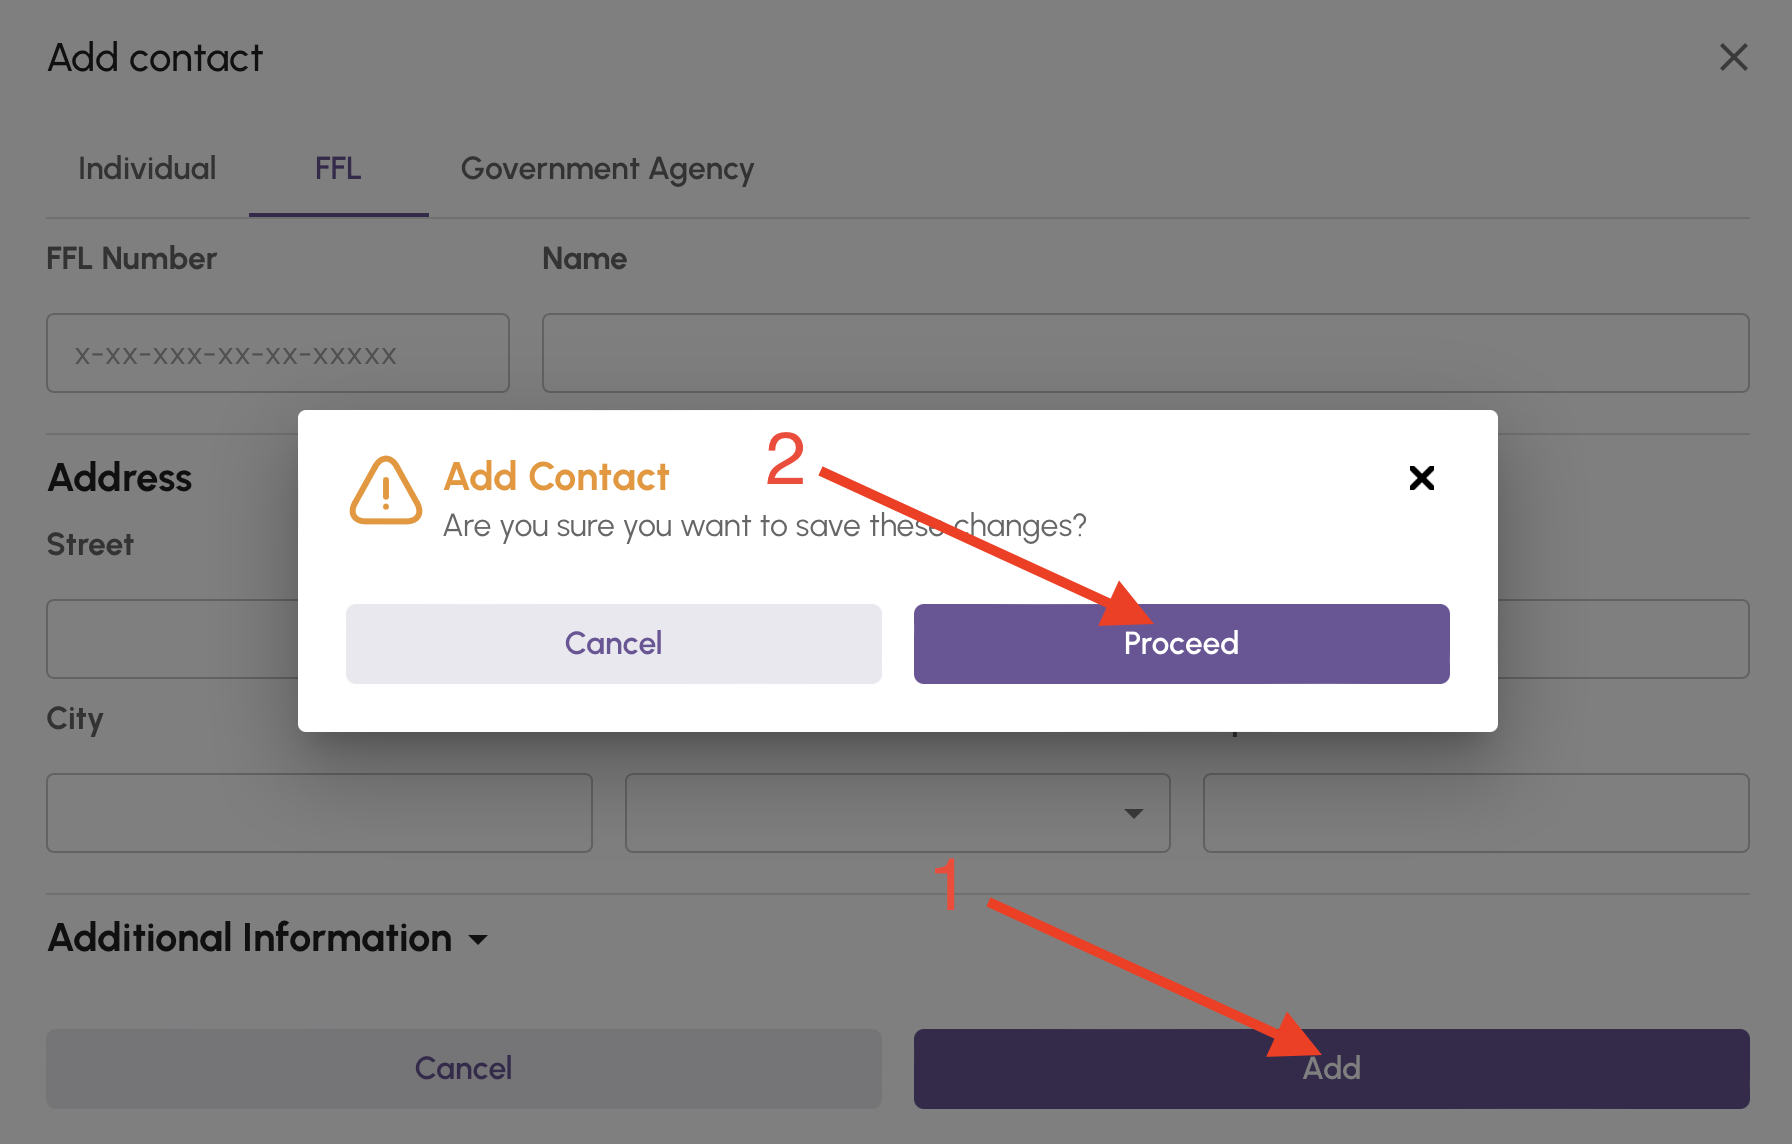Viewport: 1792px width, 1144px height.
Task: Click the City input field
Action: pos(319,813)
